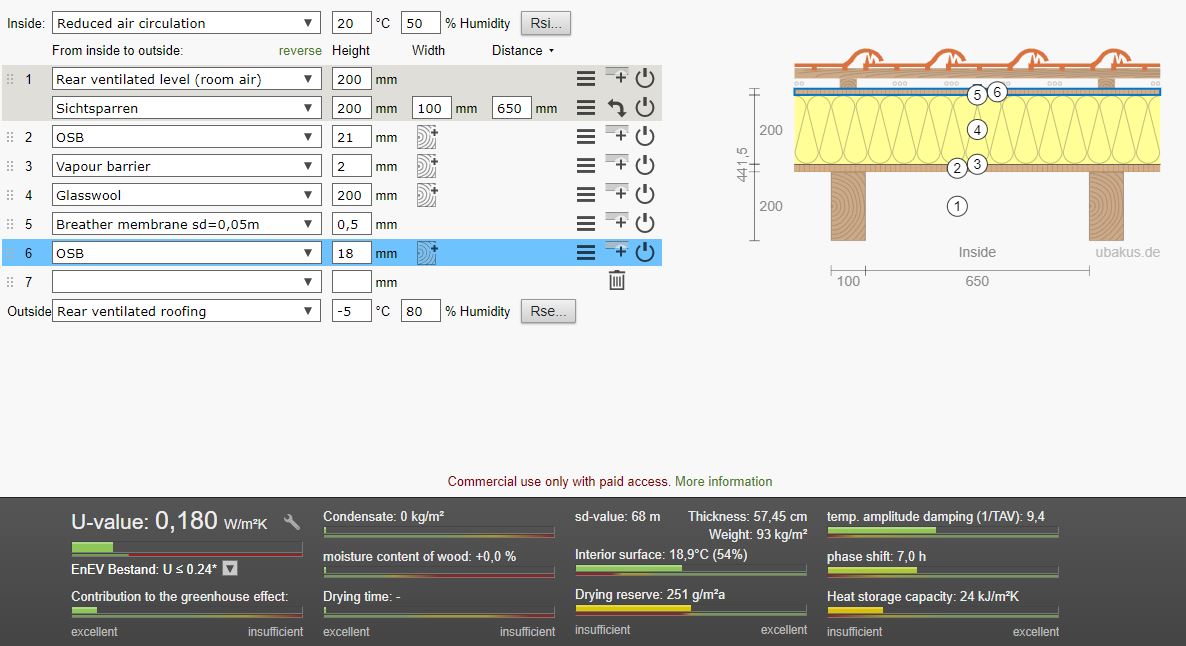Viewport: 1186px width, 646px height.
Task: Click the return arrow icon on Sichtsparren row
Action: 616,108
